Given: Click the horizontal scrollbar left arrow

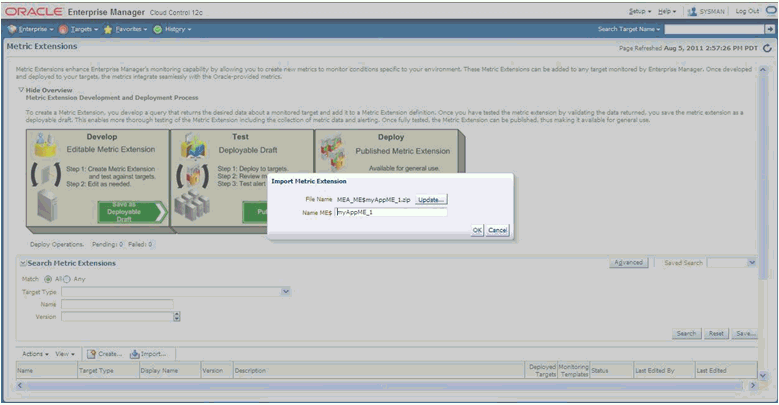Looking at the screenshot, I should 20,385.
